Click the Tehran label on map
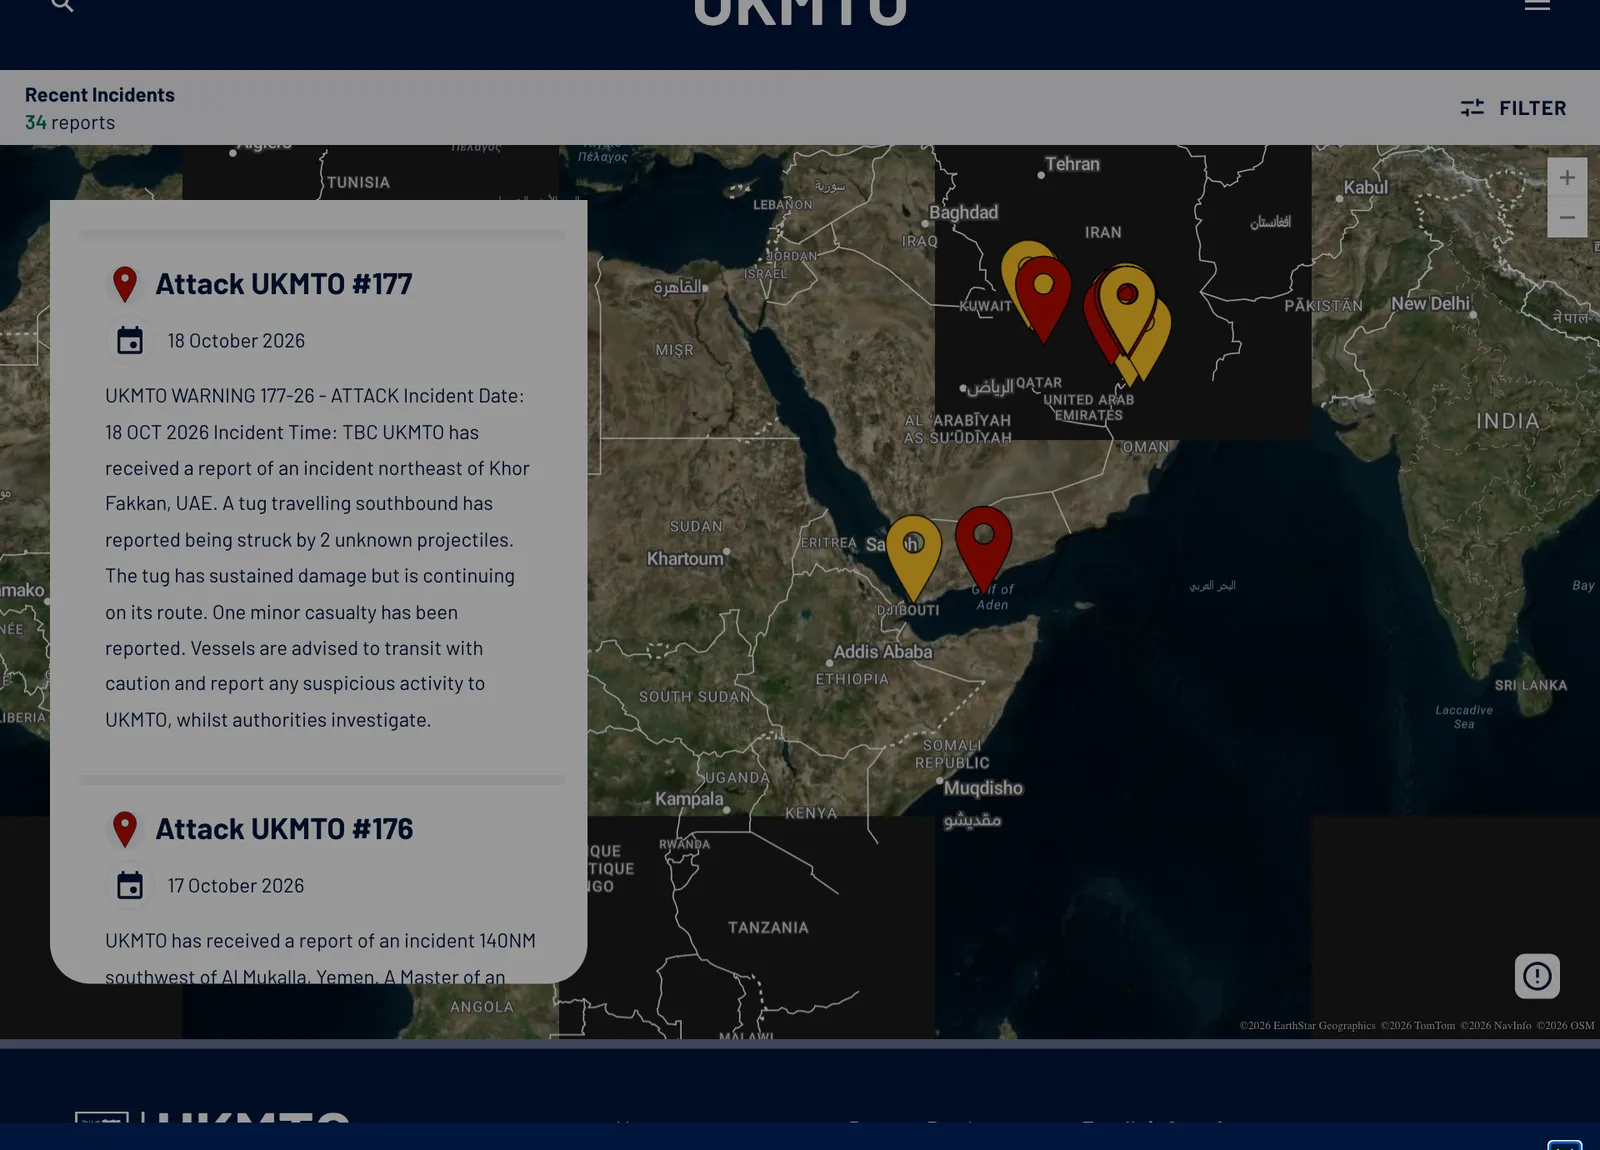This screenshot has width=1600, height=1150. pyautogui.click(x=1072, y=164)
